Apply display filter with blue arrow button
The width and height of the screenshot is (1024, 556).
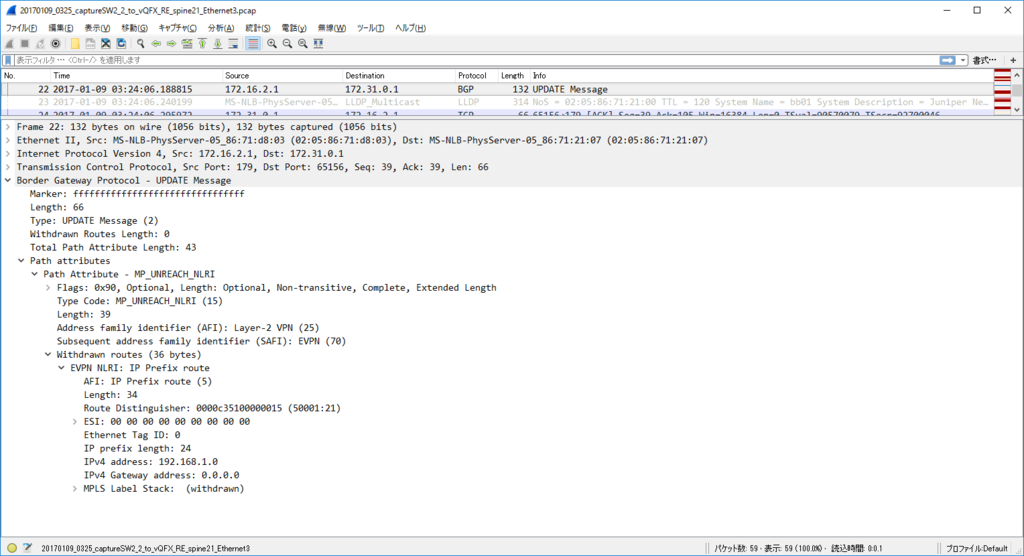point(948,60)
